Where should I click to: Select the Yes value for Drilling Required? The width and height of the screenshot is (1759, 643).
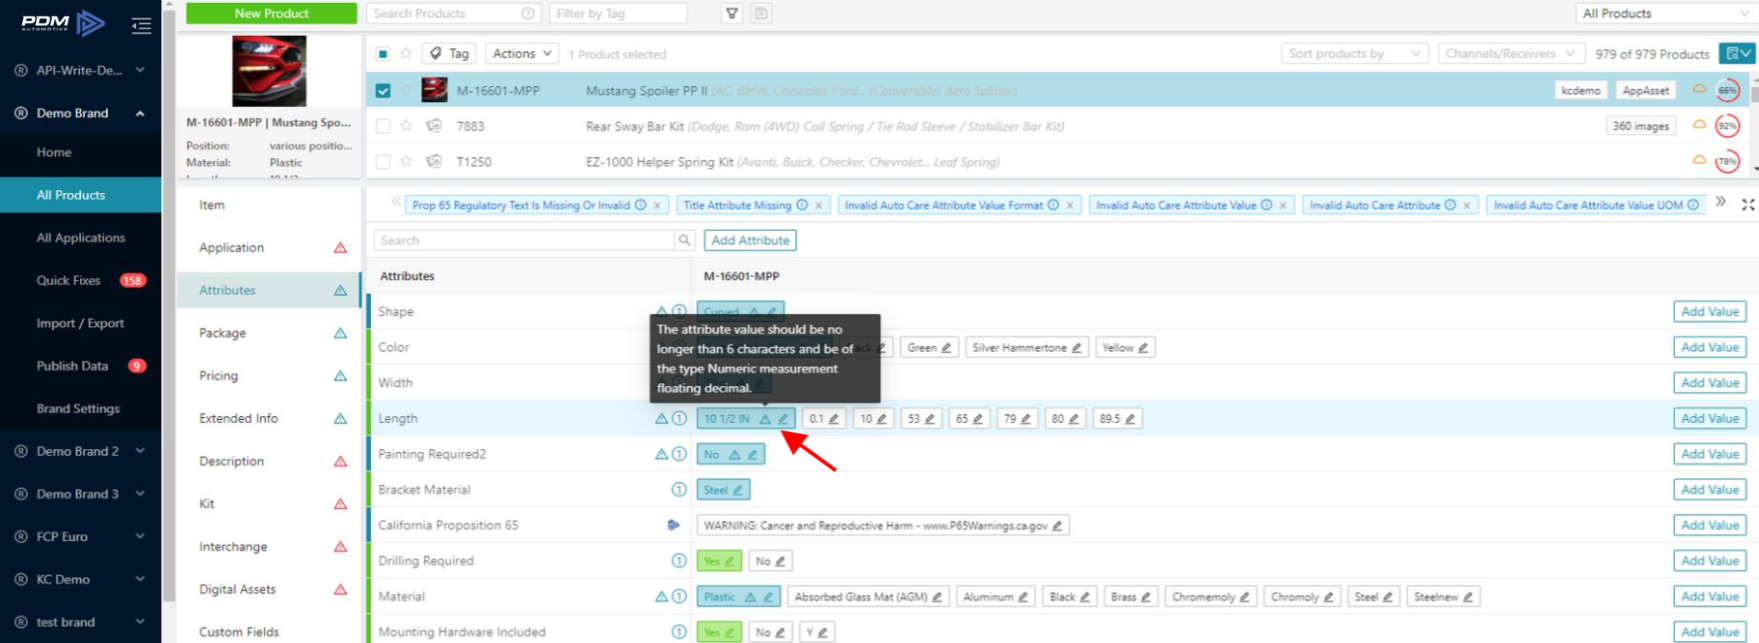(719, 561)
